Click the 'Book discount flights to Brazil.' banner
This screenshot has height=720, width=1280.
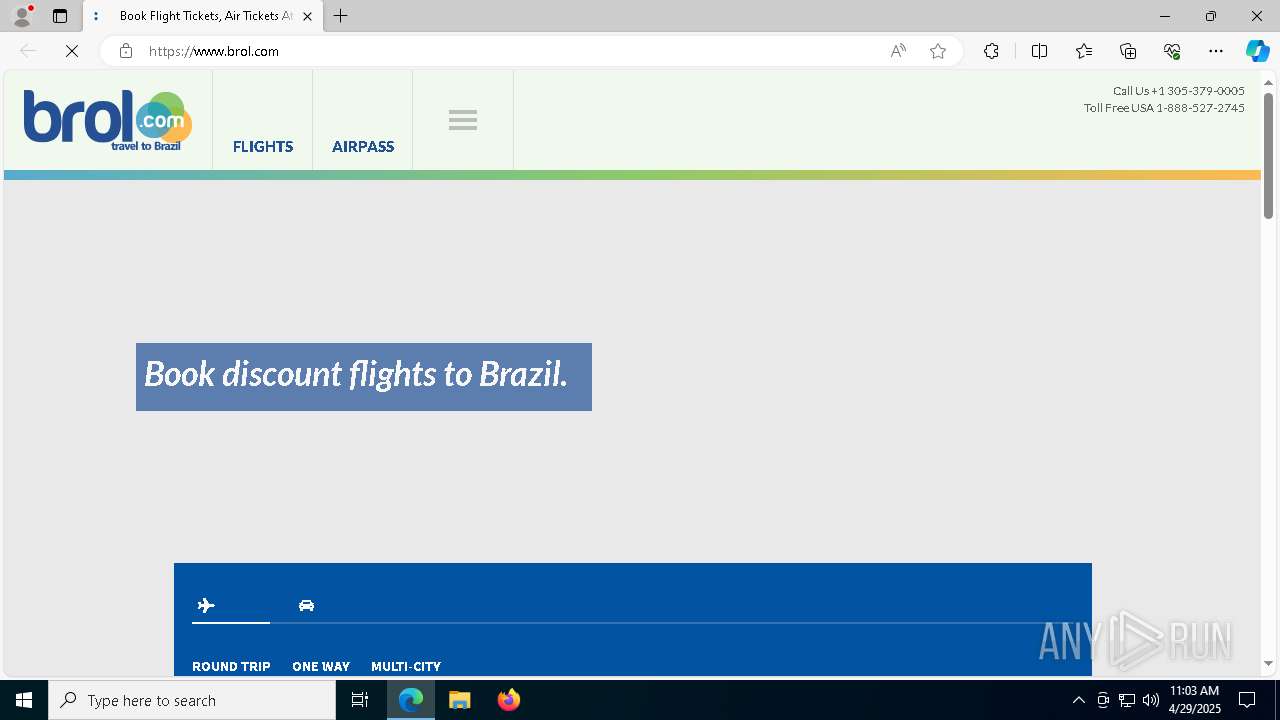[x=364, y=376]
